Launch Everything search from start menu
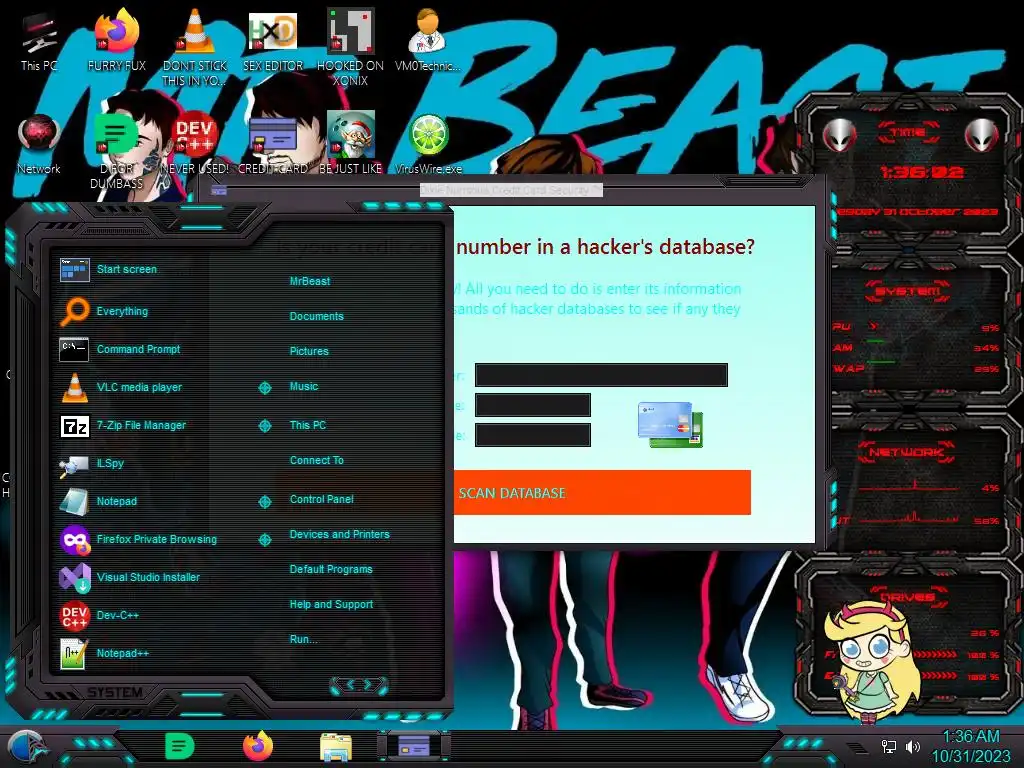 point(122,311)
